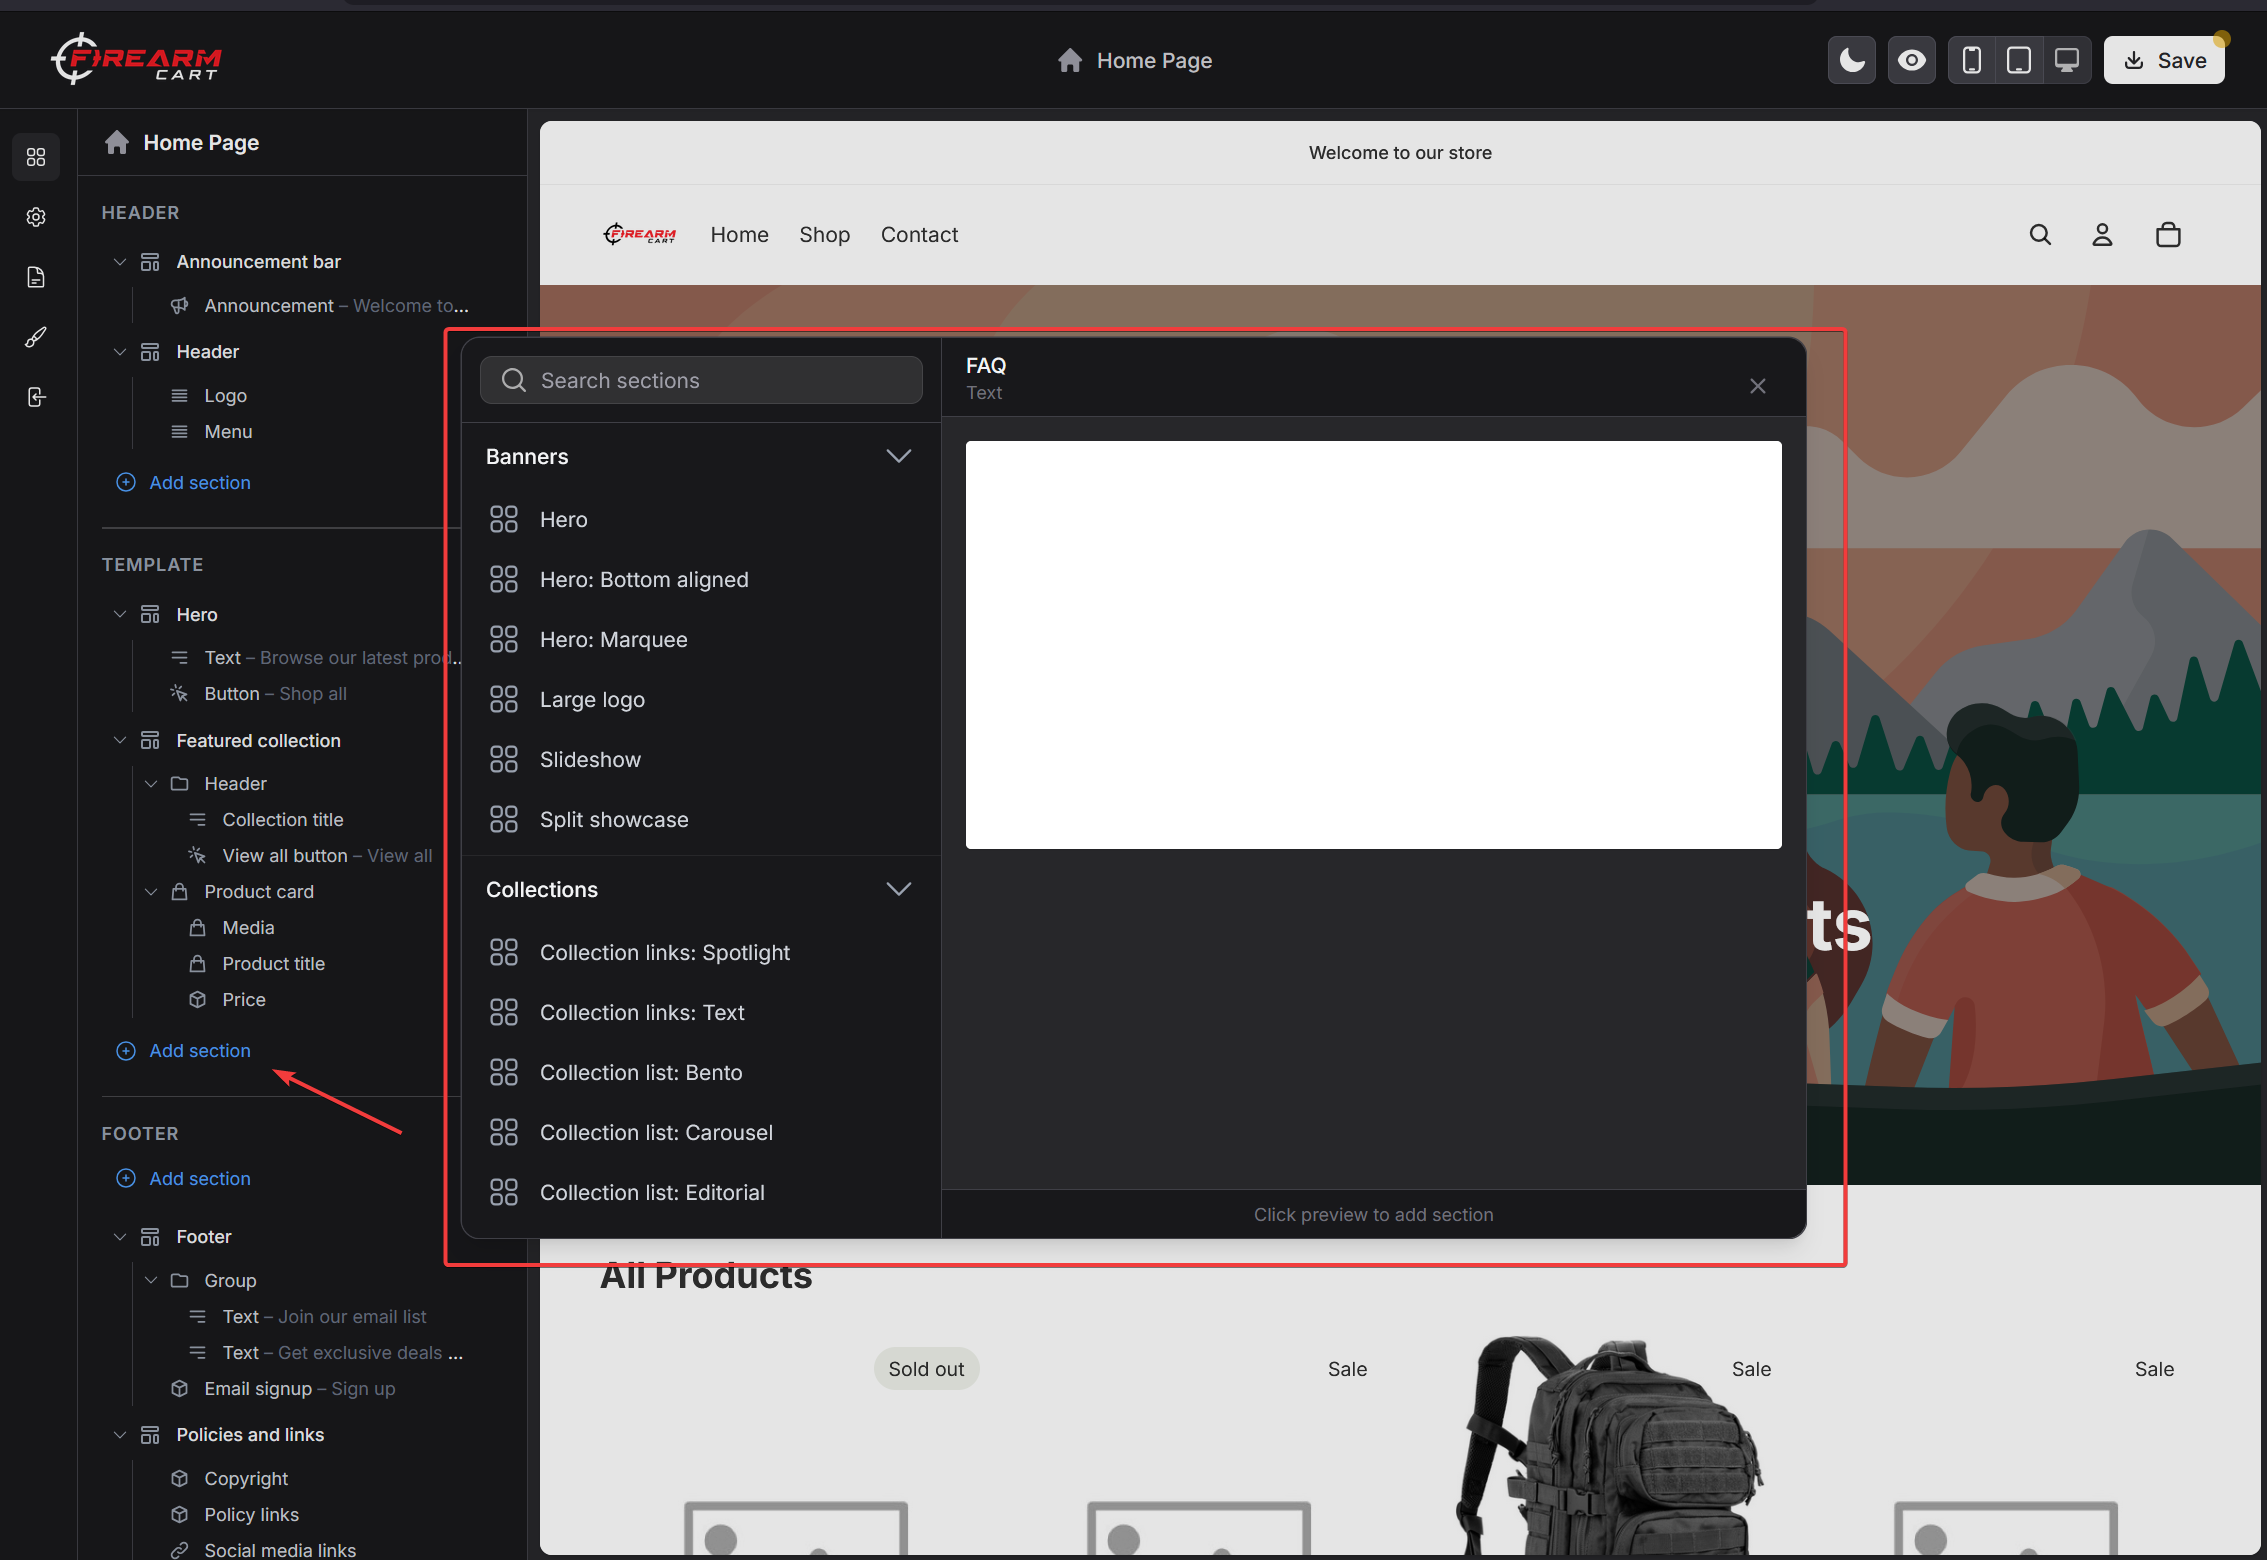The height and width of the screenshot is (1560, 2267).
Task: Collapse the Collections category
Action: 899,889
